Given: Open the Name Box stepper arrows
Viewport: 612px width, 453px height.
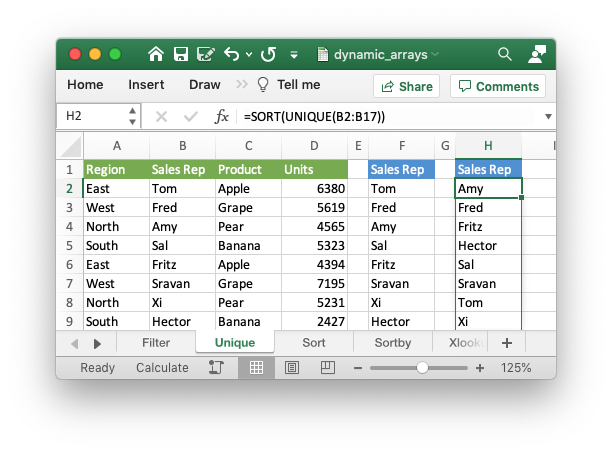Looking at the screenshot, I should point(133,116).
